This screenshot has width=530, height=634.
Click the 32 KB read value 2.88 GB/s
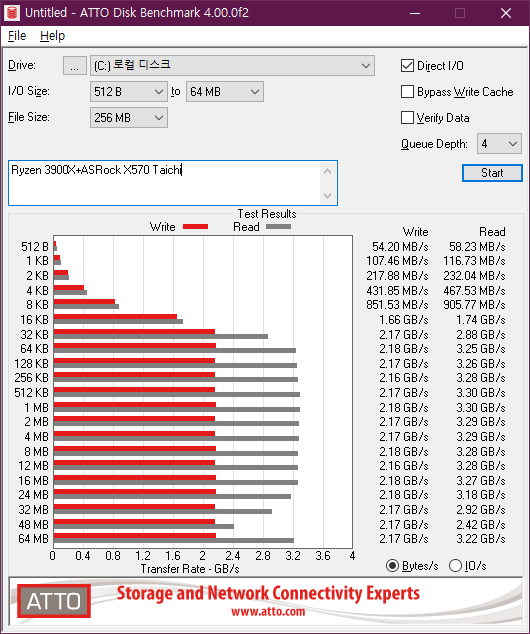[x=481, y=335]
